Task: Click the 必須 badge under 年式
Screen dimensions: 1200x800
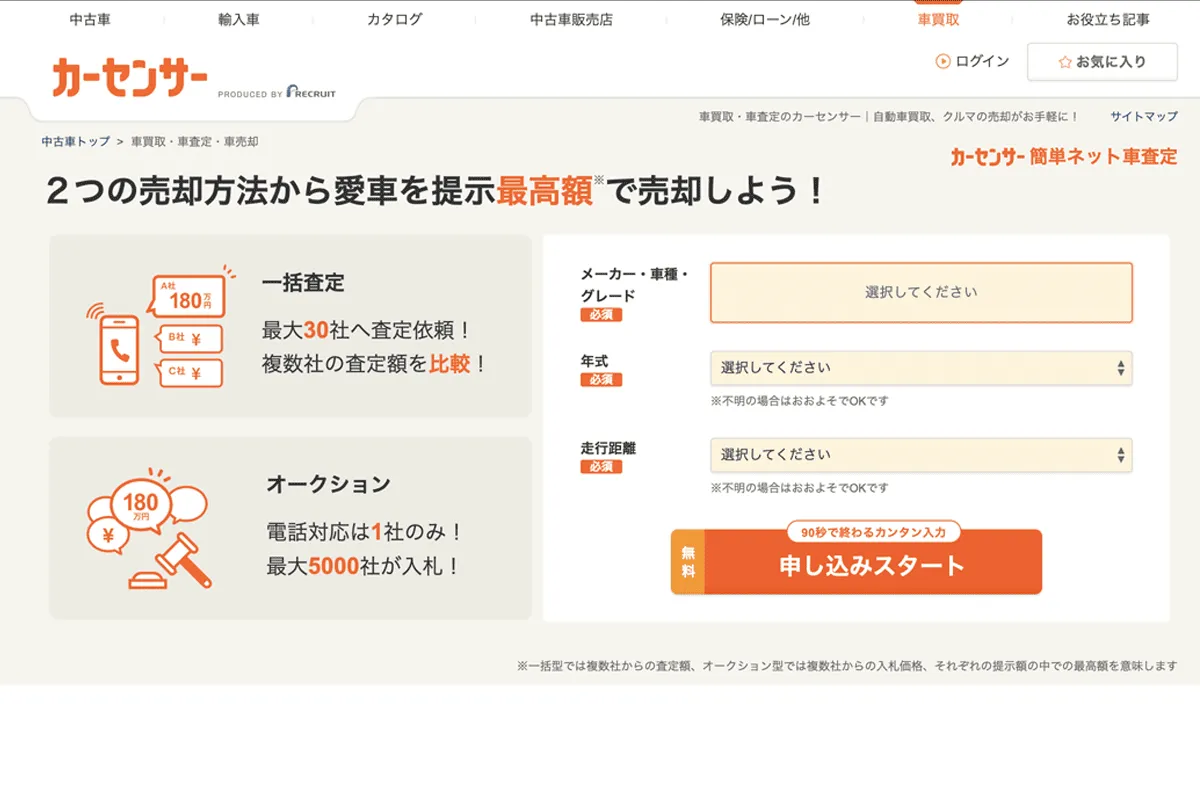Action: pyautogui.click(x=601, y=380)
